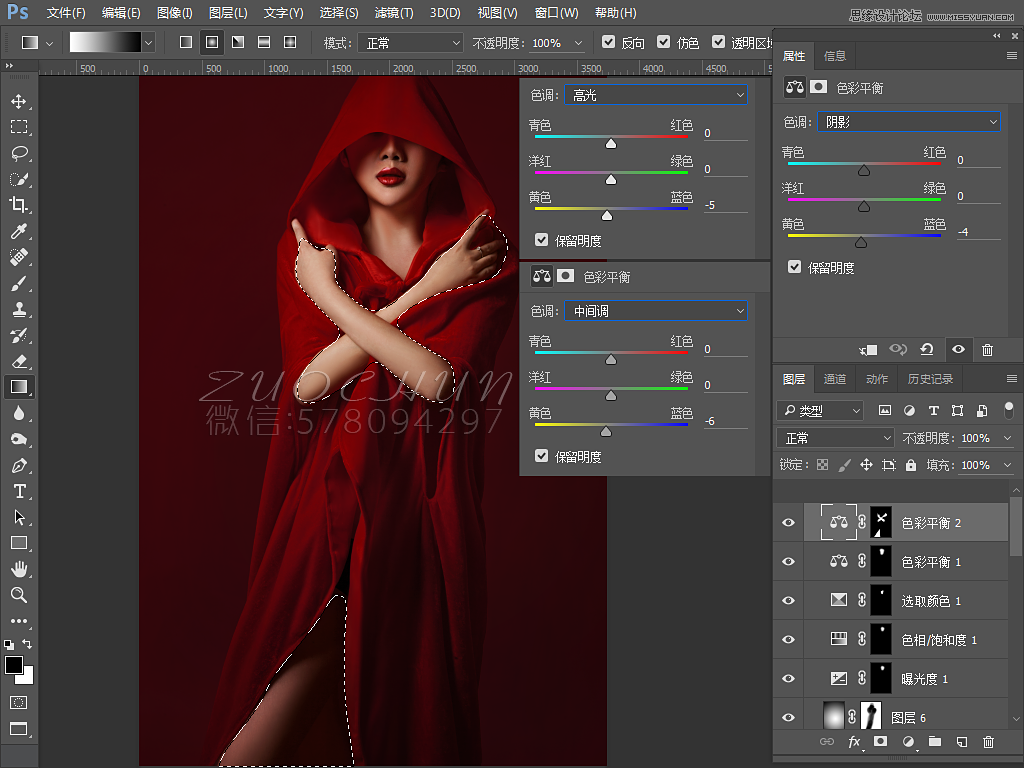This screenshot has height=768, width=1024.
Task: Switch to the 历史记录 tab
Action: [930, 379]
